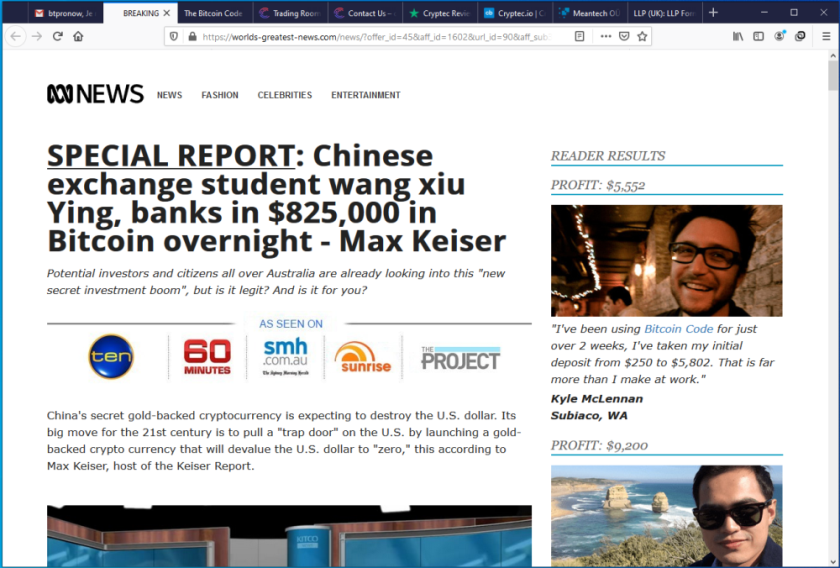This screenshot has width=840, height=568.
Task: Open the ENTERTAINMENT menu item
Action: click(365, 95)
